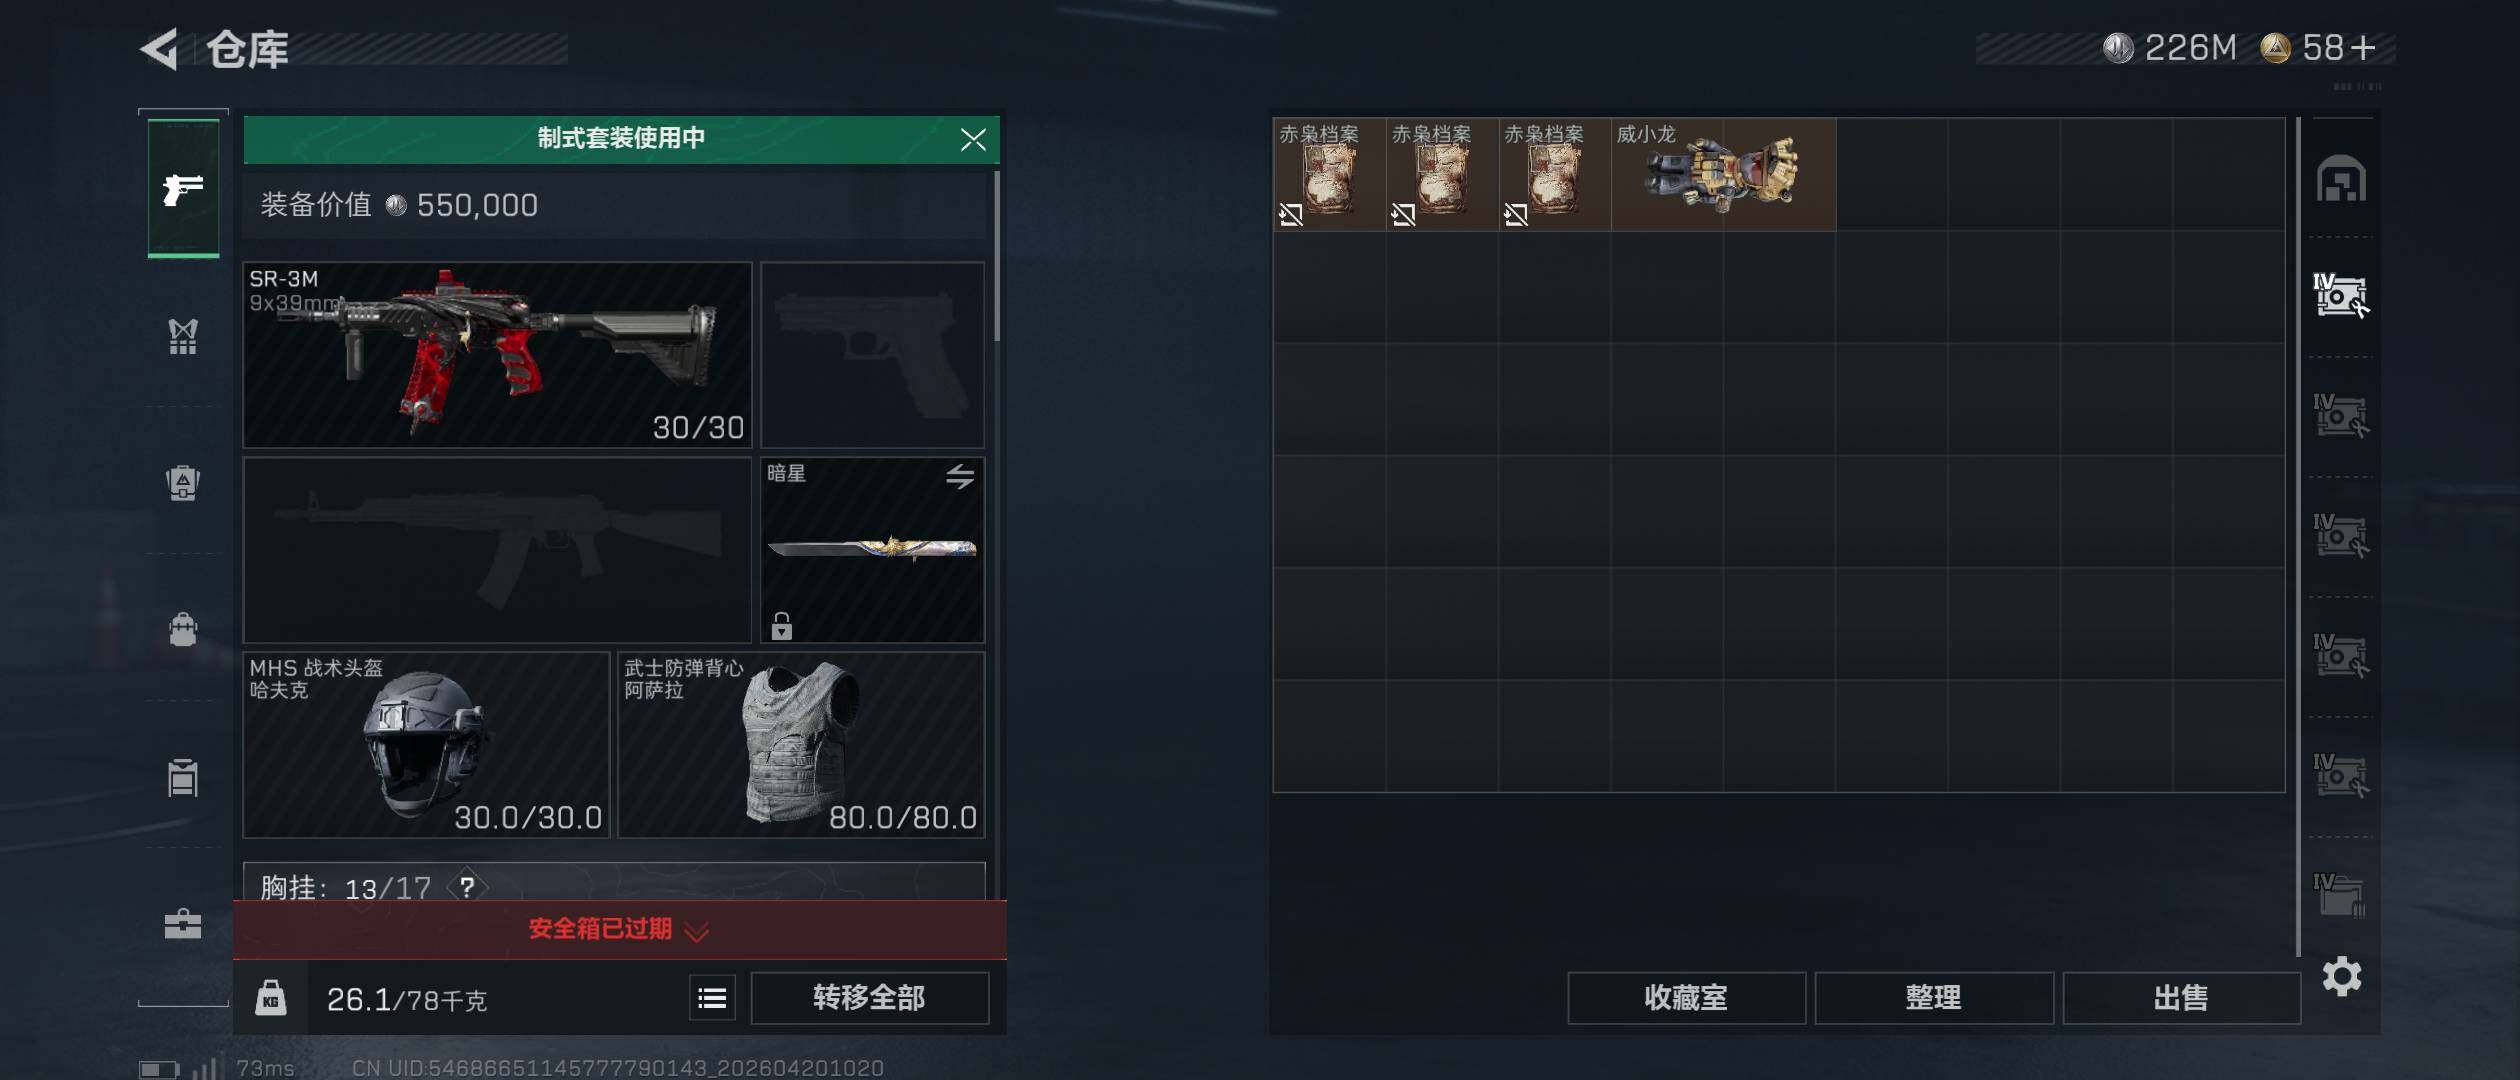Open the chest rig sidebar tab
The height and width of the screenshot is (1080, 2520).
(x=183, y=337)
